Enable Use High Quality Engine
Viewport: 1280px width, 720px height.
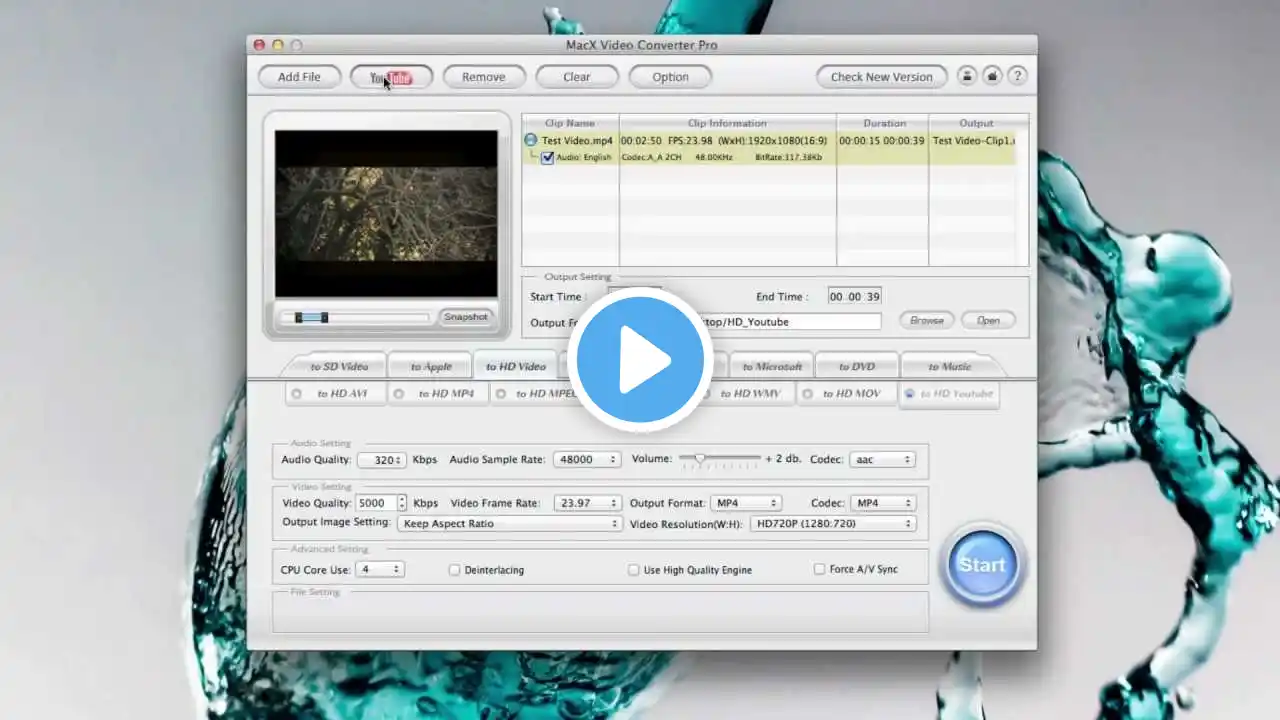pos(633,570)
